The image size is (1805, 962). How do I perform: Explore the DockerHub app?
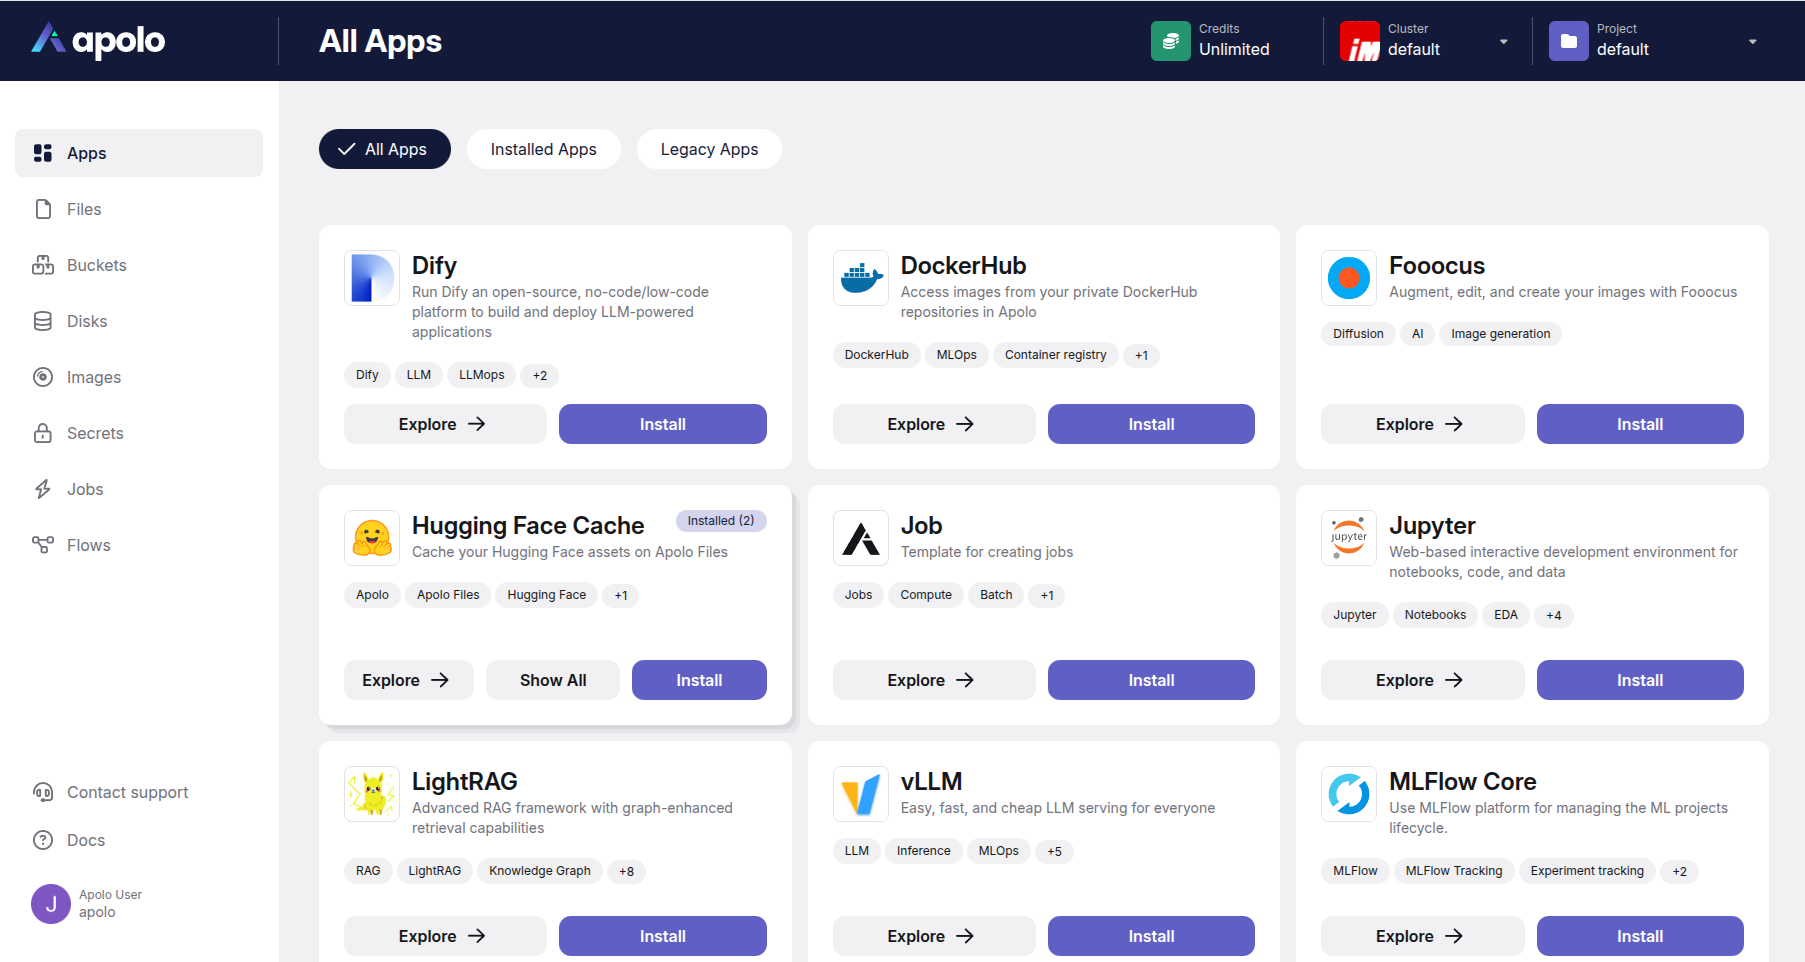(x=934, y=424)
